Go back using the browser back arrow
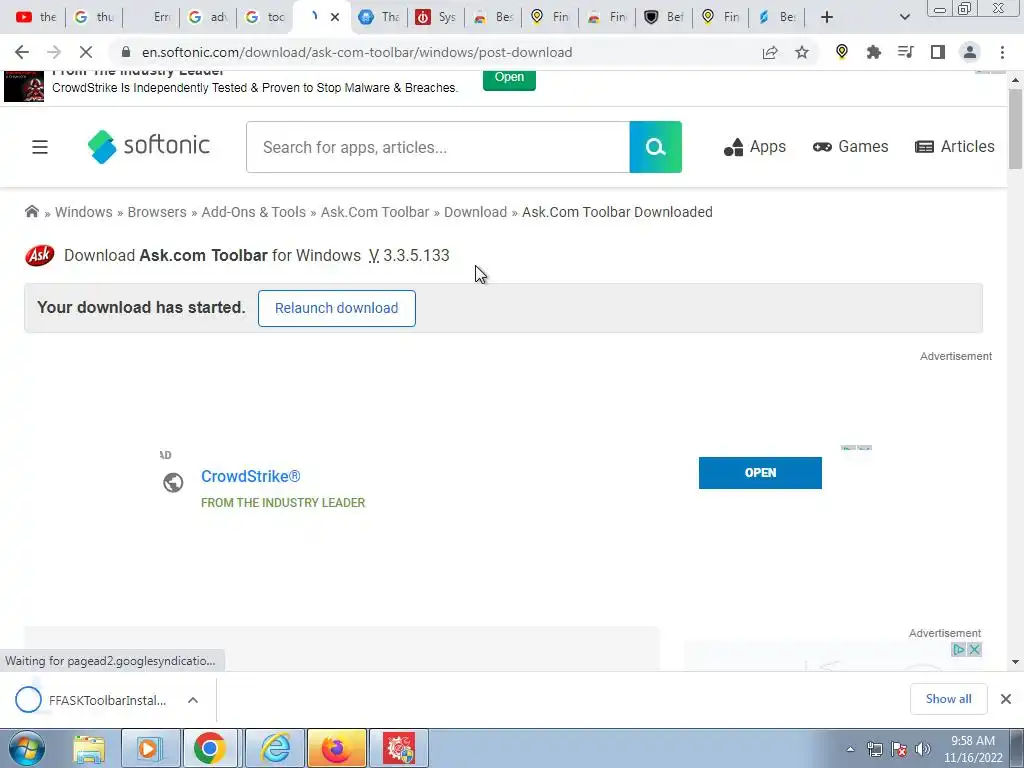Viewport: 1024px width, 768px height. coord(22,52)
